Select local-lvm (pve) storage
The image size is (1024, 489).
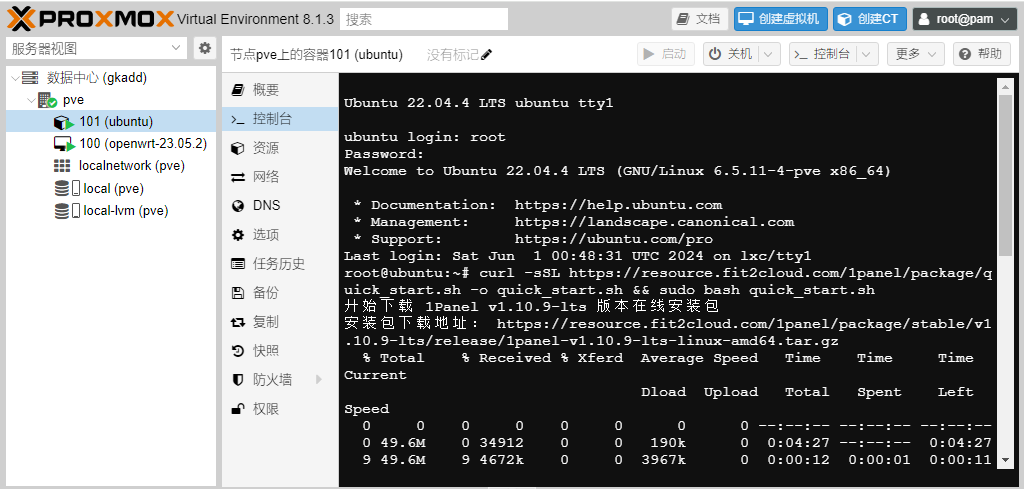tap(111, 210)
